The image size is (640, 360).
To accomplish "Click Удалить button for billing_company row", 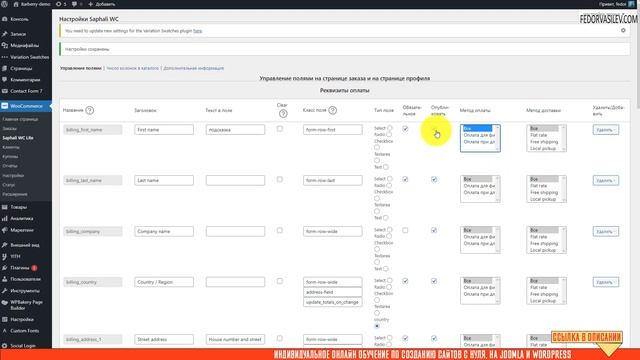I will [606, 231].
